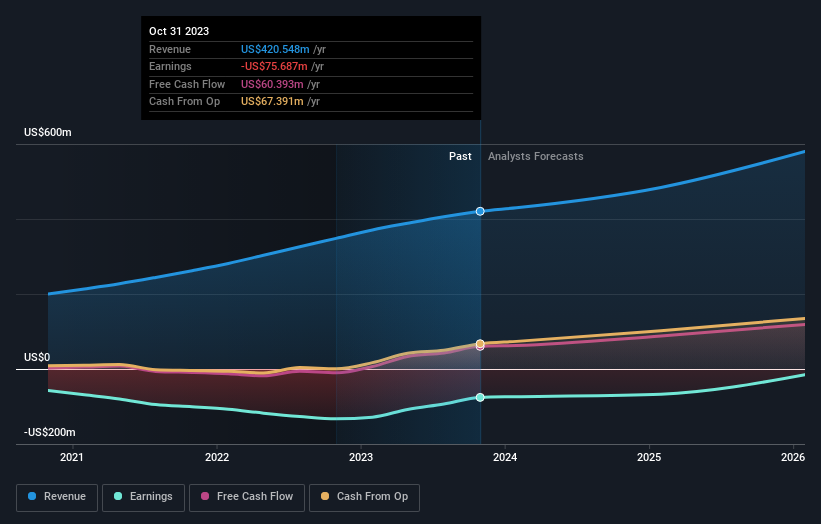Click the 2021 x-axis label
Image resolution: width=821 pixels, height=524 pixels.
[72, 457]
